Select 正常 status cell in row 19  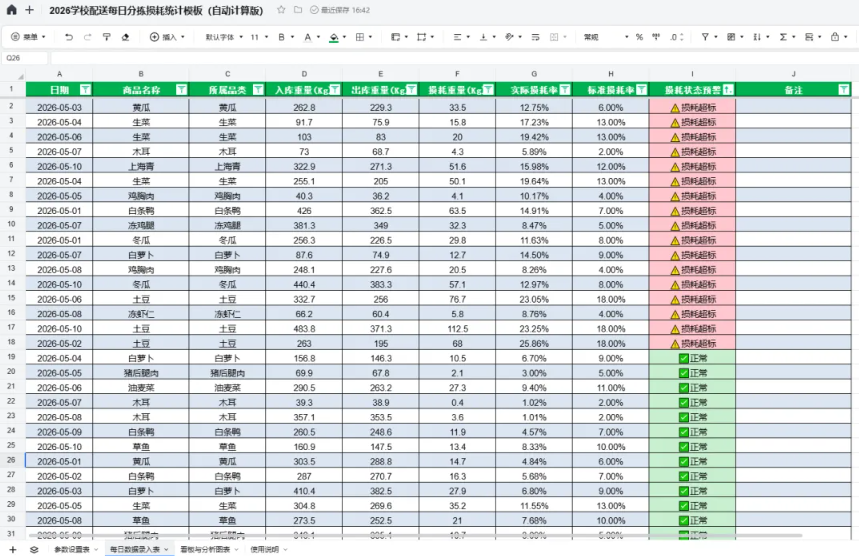(x=692, y=358)
